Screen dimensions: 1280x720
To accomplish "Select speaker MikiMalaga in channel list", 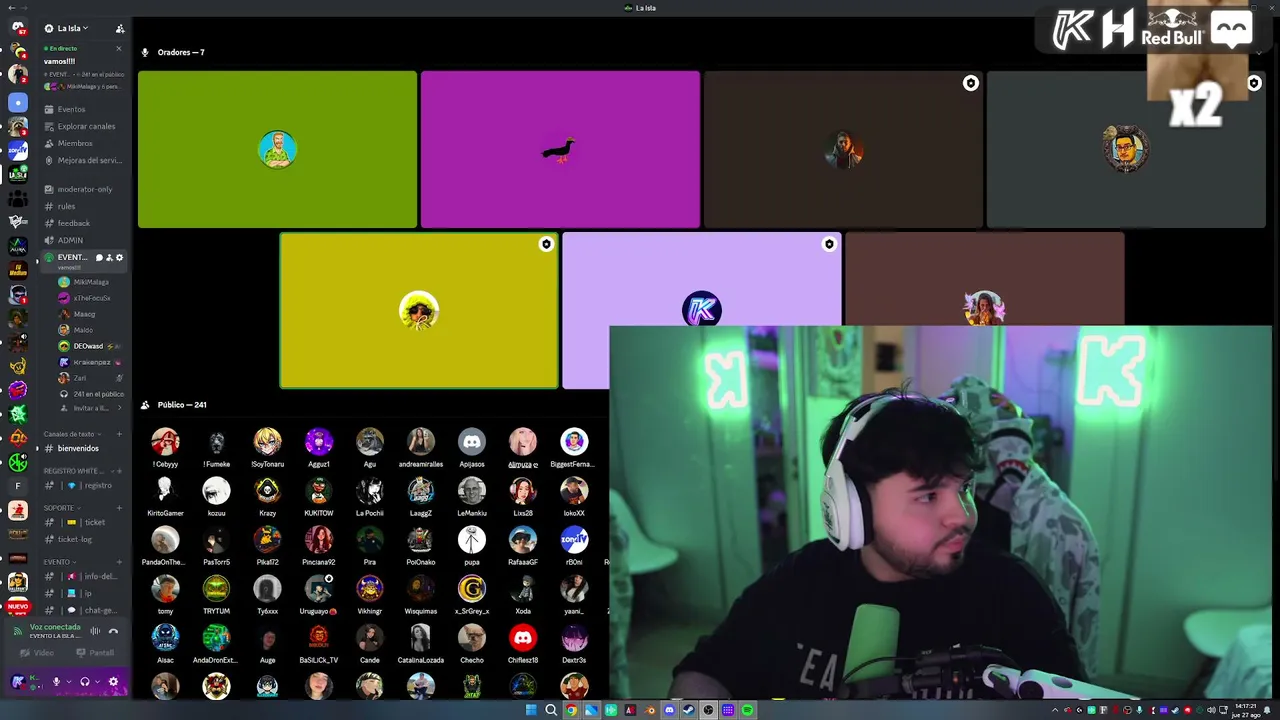I will tap(90, 282).
